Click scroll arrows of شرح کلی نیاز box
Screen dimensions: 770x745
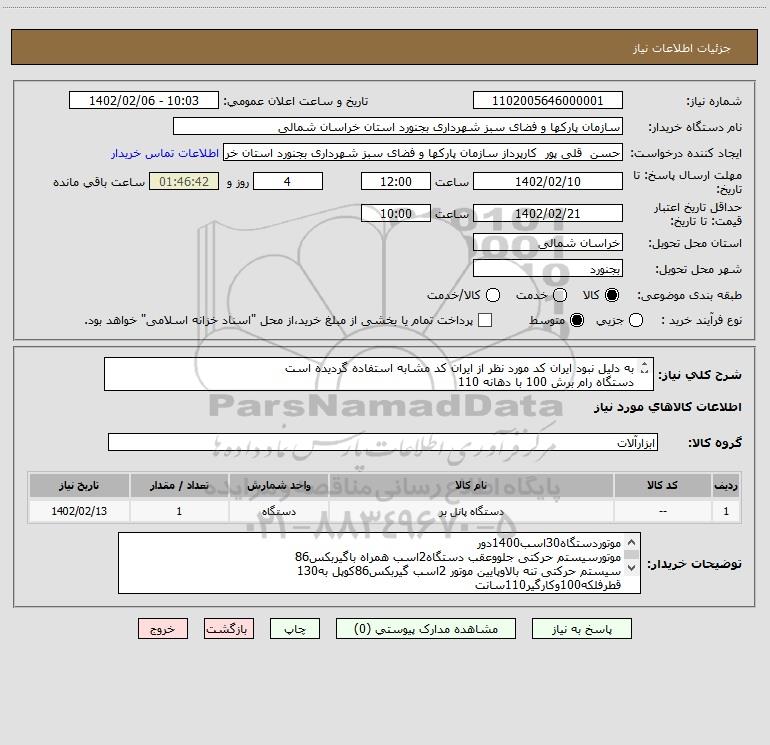pos(645,367)
